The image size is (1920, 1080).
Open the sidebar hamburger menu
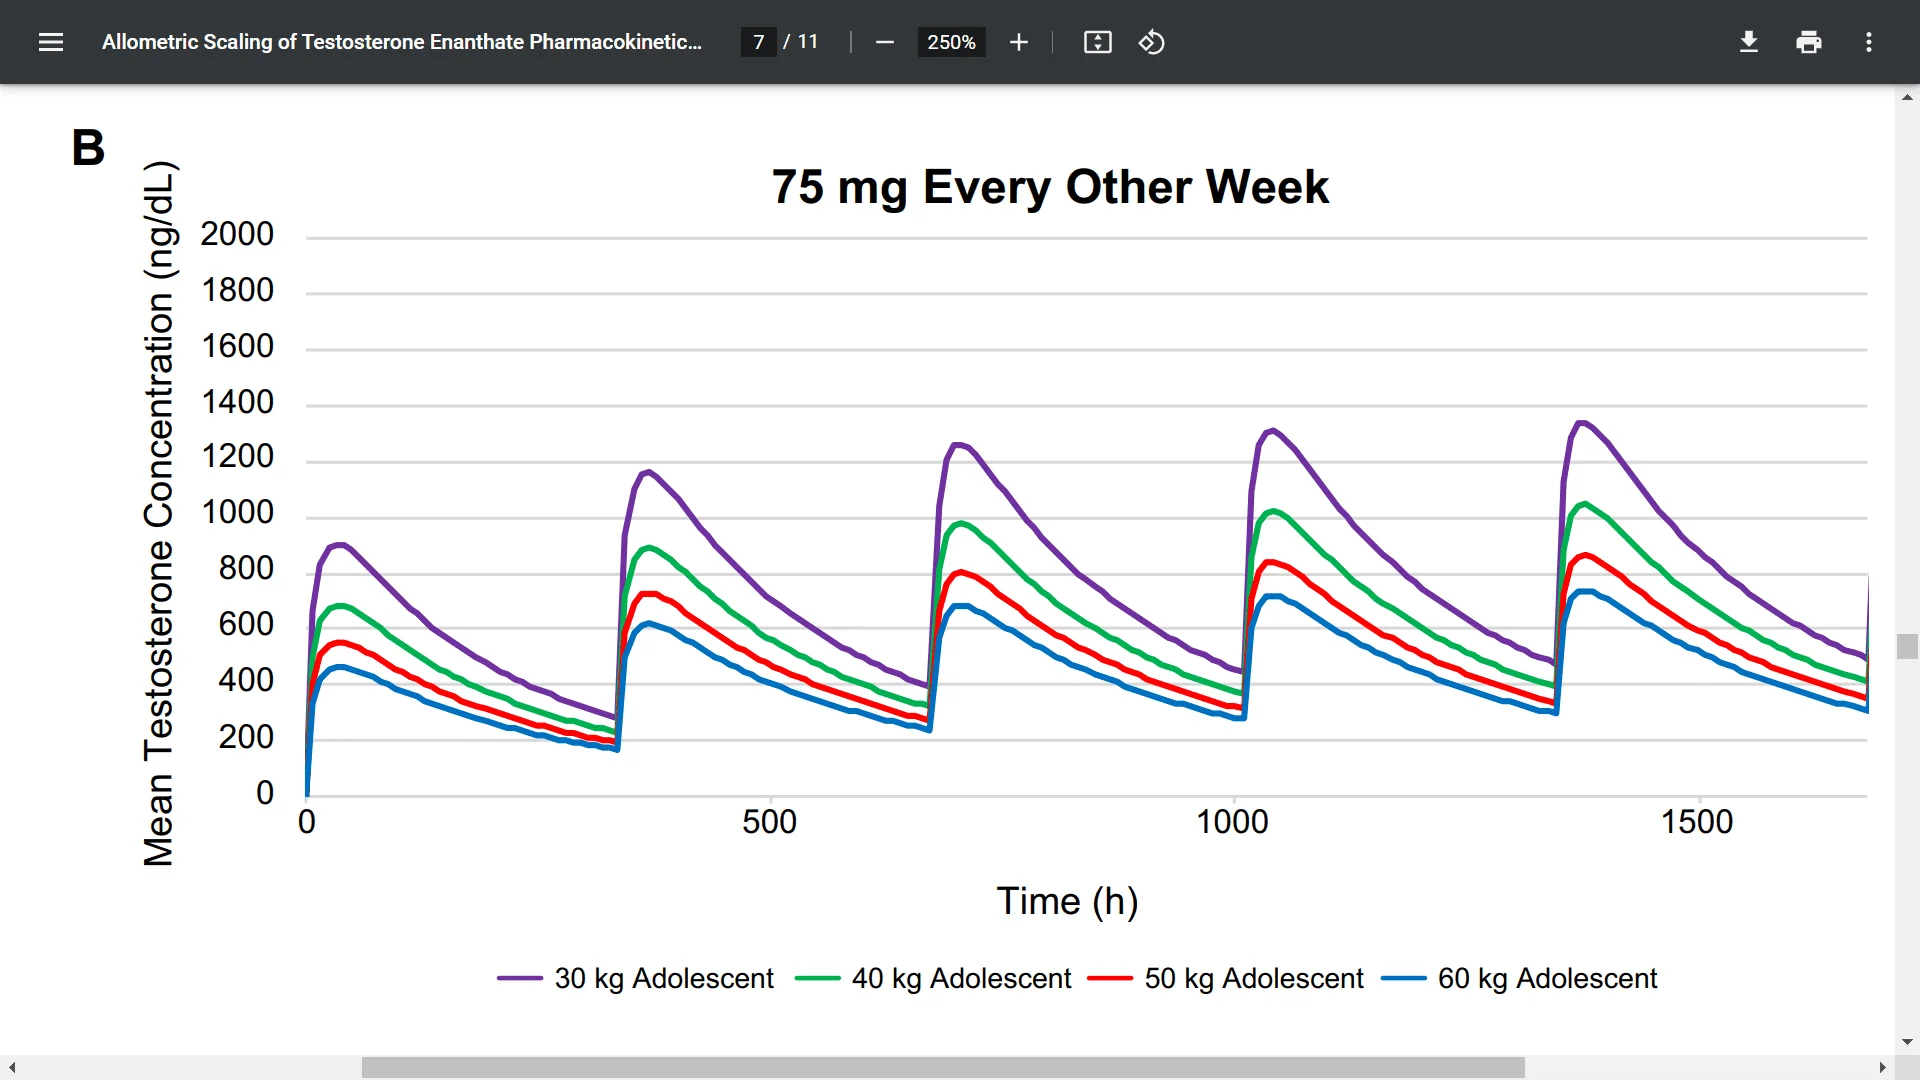click(x=51, y=42)
